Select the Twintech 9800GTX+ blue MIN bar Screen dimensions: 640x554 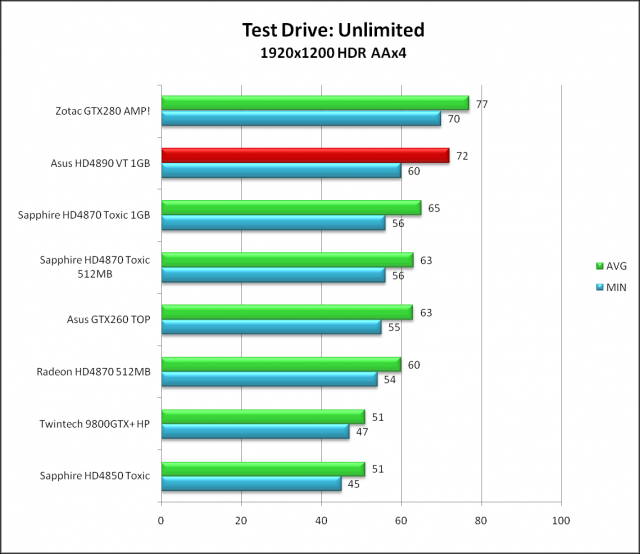click(256, 432)
